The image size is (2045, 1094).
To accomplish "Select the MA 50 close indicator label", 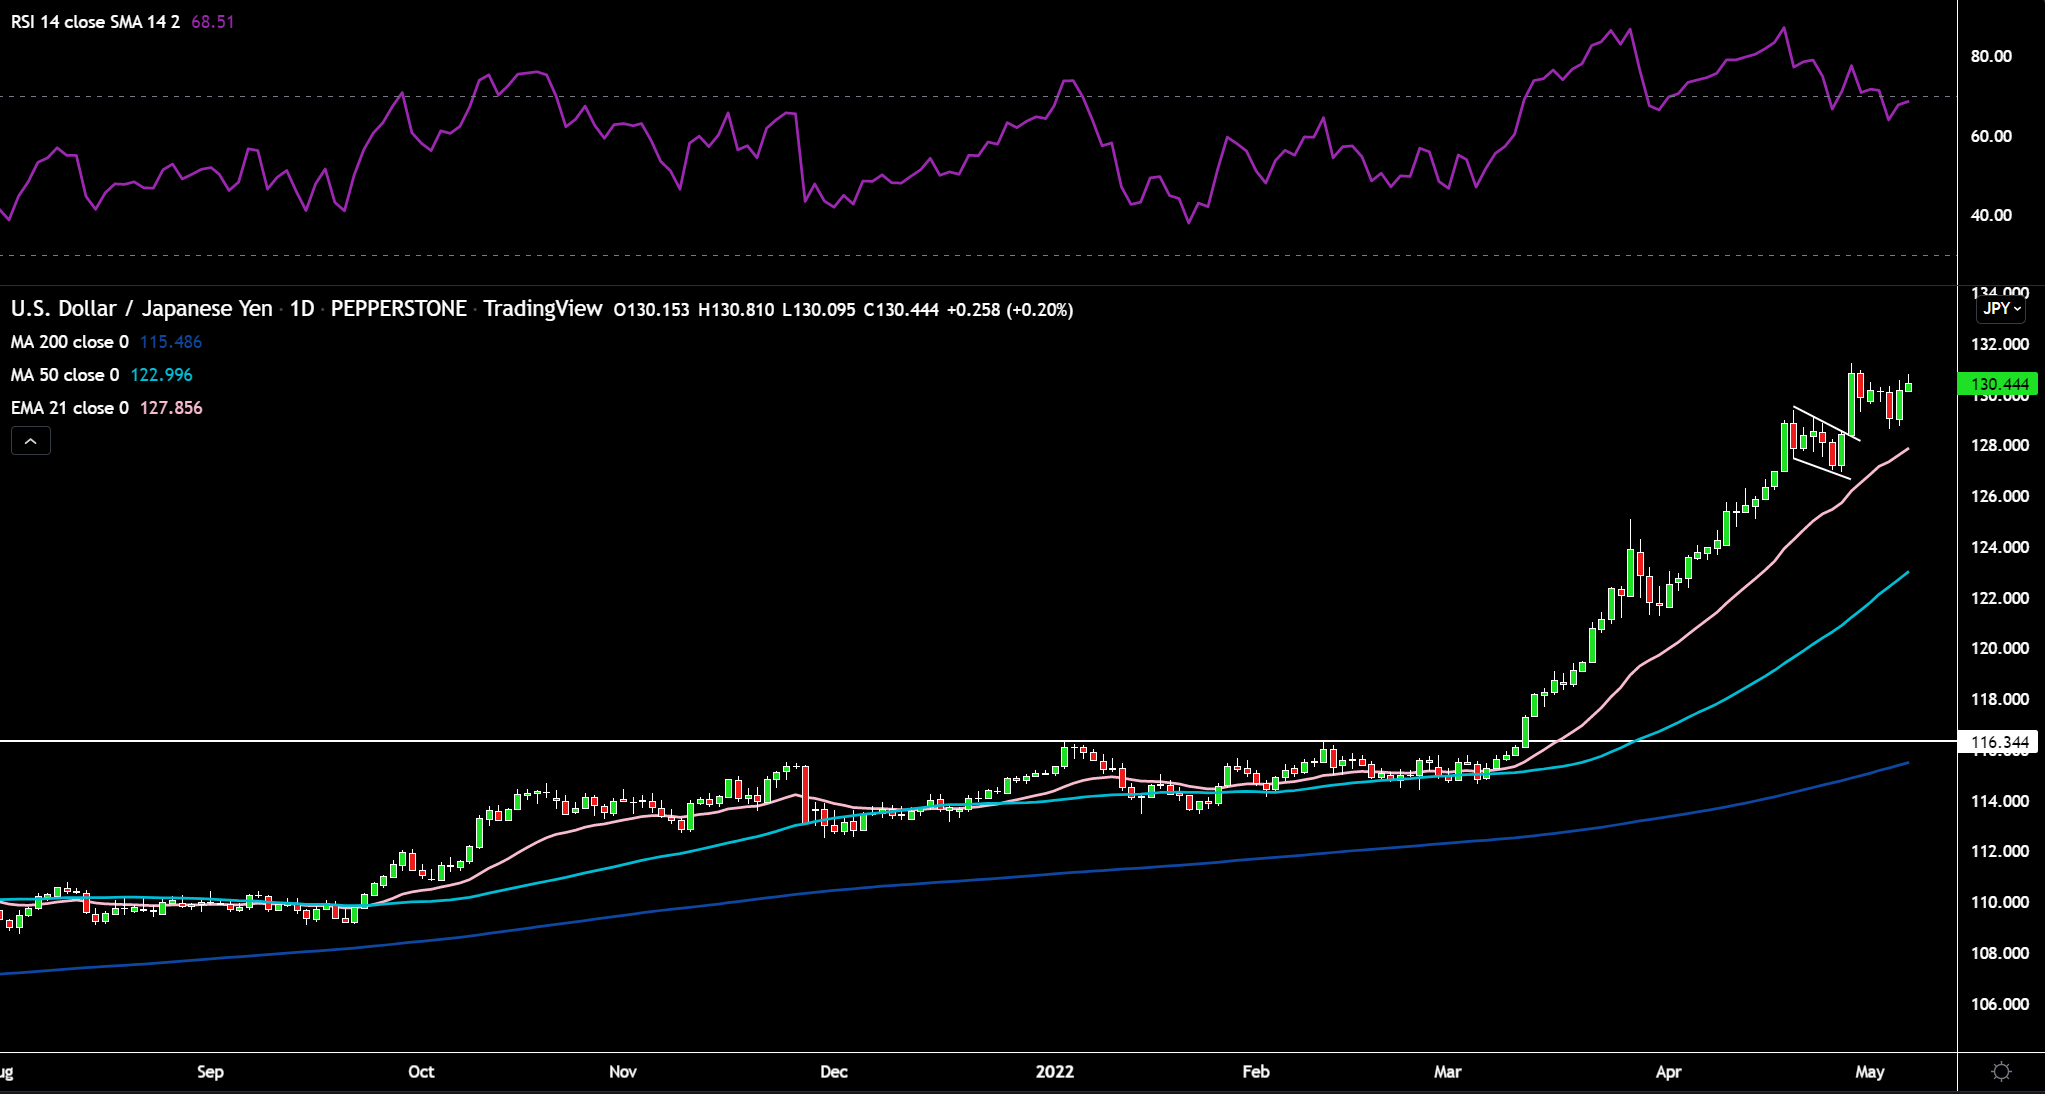I will (64, 375).
